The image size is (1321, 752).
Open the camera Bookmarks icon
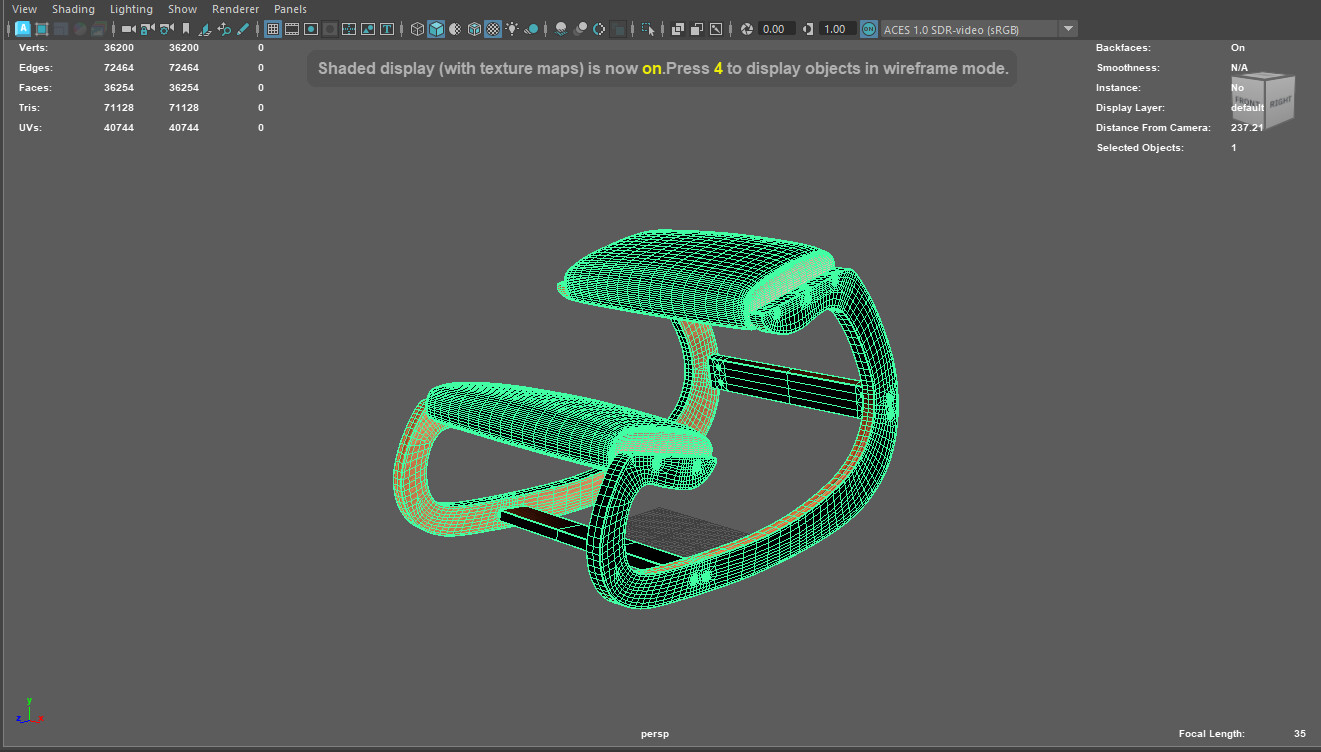click(x=186, y=29)
